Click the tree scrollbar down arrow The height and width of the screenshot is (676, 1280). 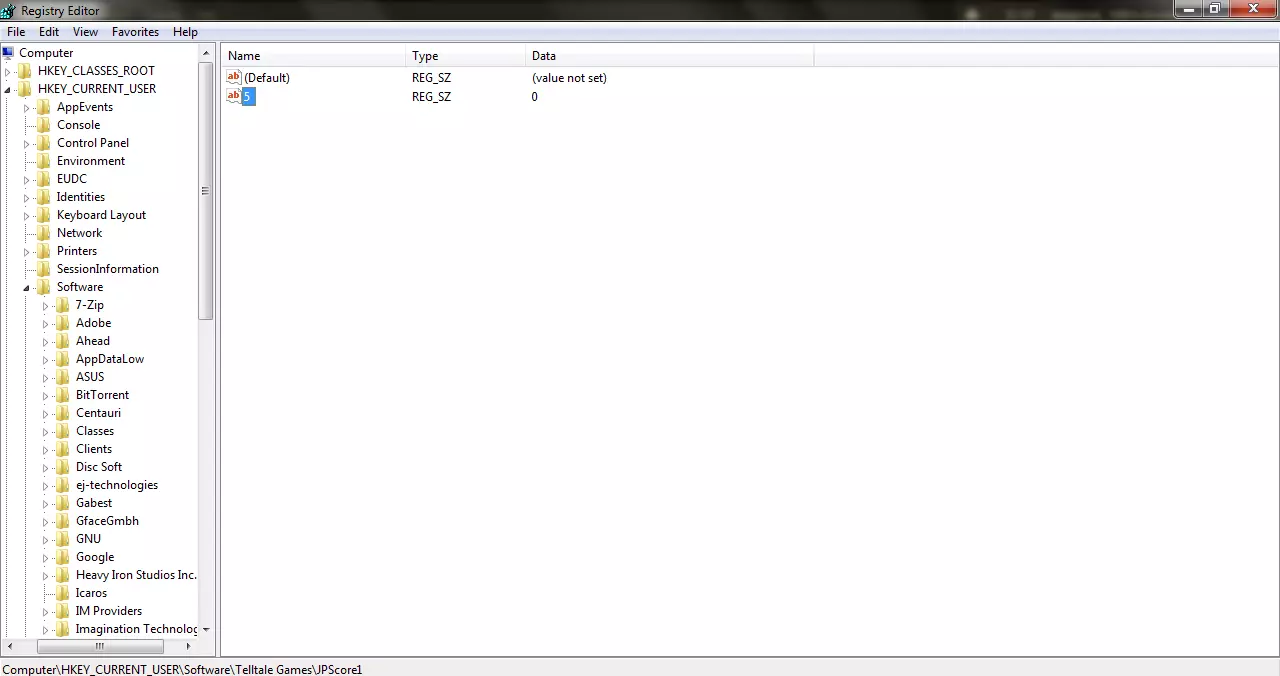(206, 629)
